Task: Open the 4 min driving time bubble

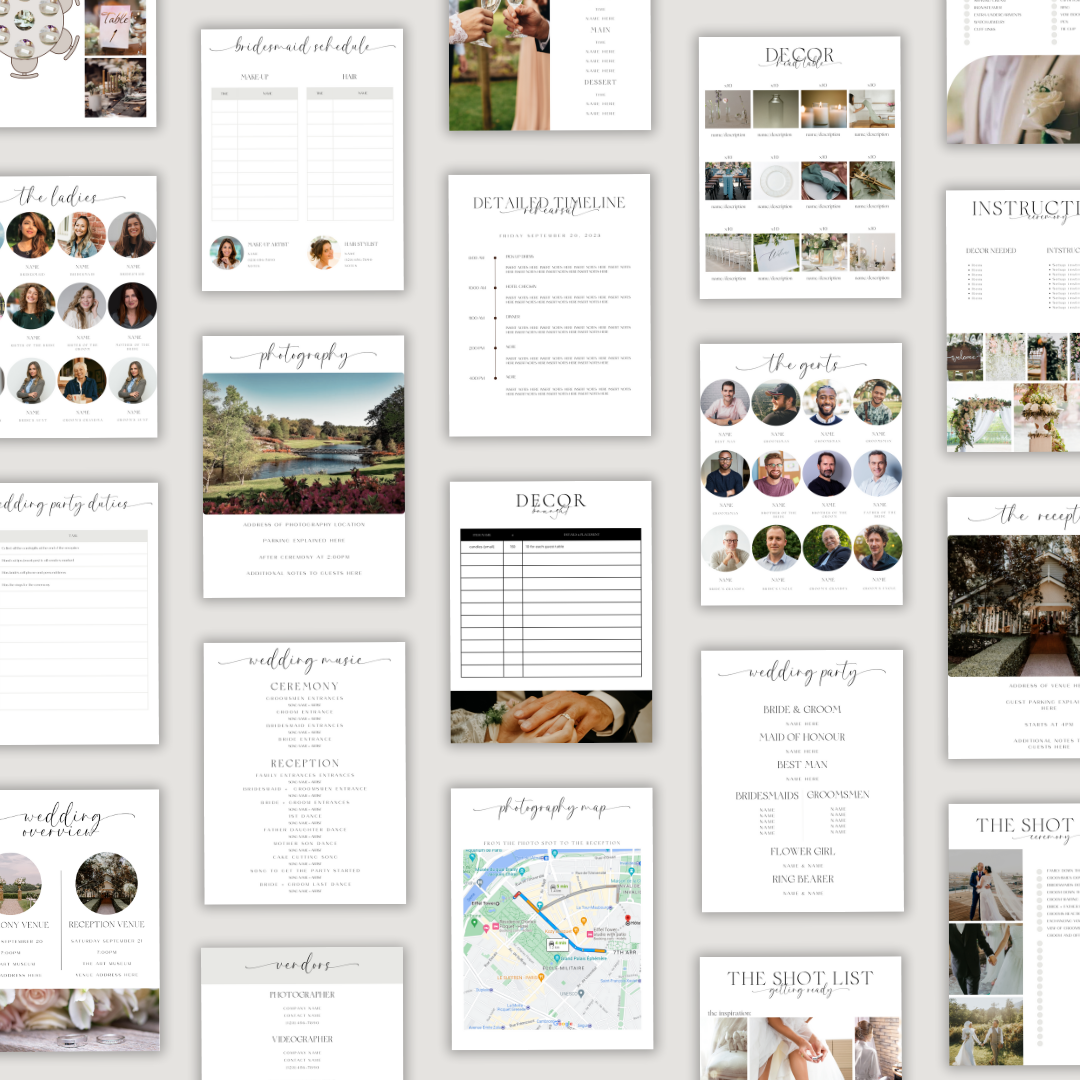Action: [557, 943]
